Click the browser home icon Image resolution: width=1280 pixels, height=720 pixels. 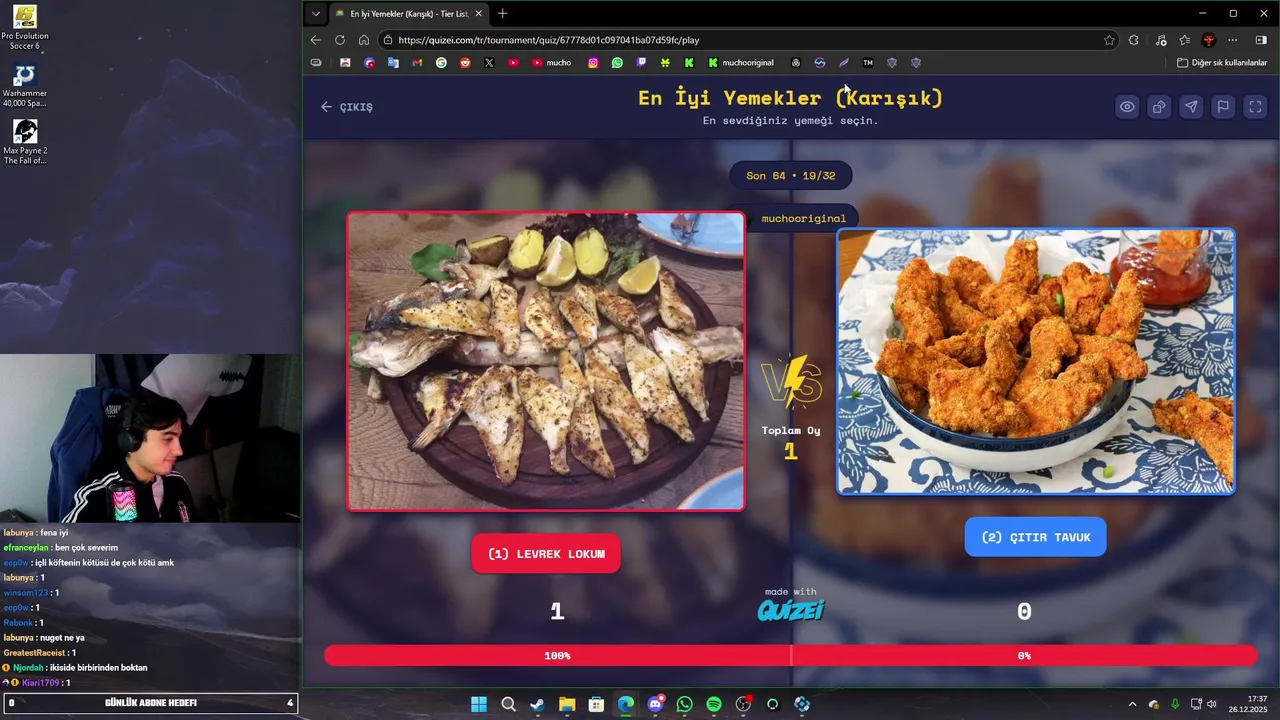(364, 40)
